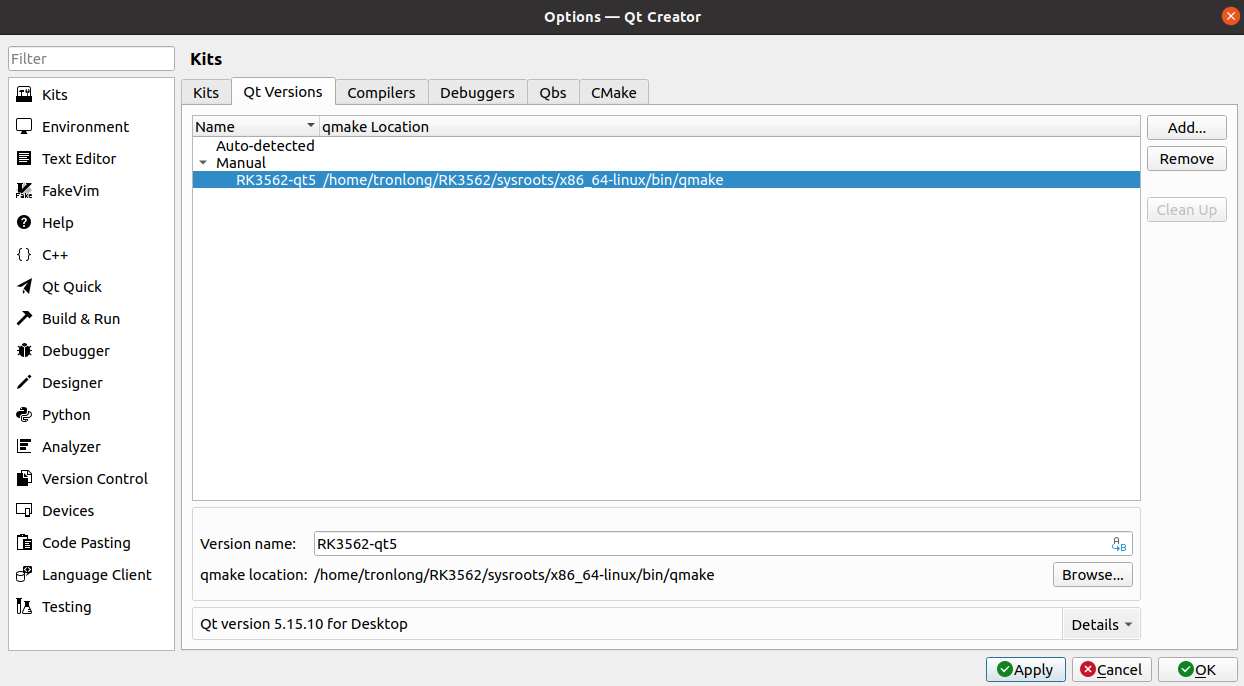Open the CMake tab
Viewport: 1244px width, 686px height.
click(x=614, y=92)
